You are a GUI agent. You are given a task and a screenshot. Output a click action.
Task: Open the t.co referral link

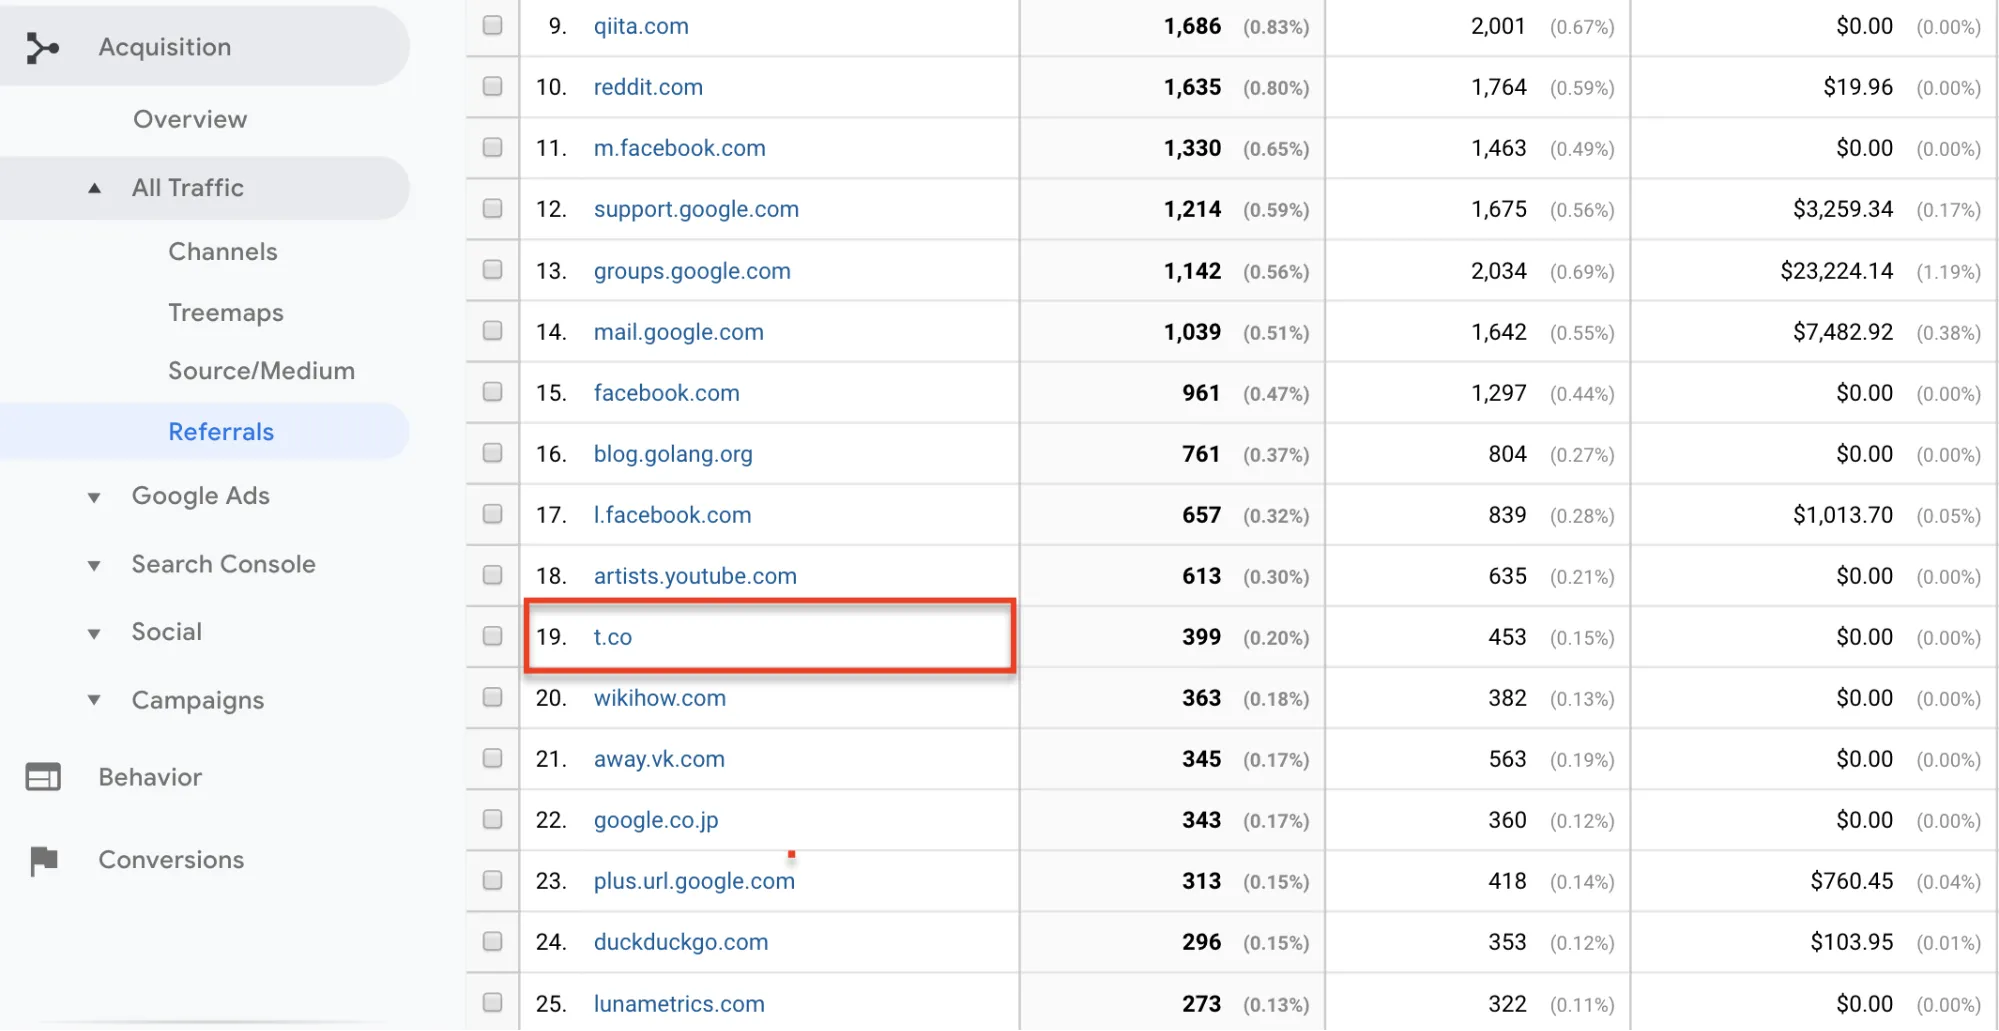pyautogui.click(x=613, y=637)
